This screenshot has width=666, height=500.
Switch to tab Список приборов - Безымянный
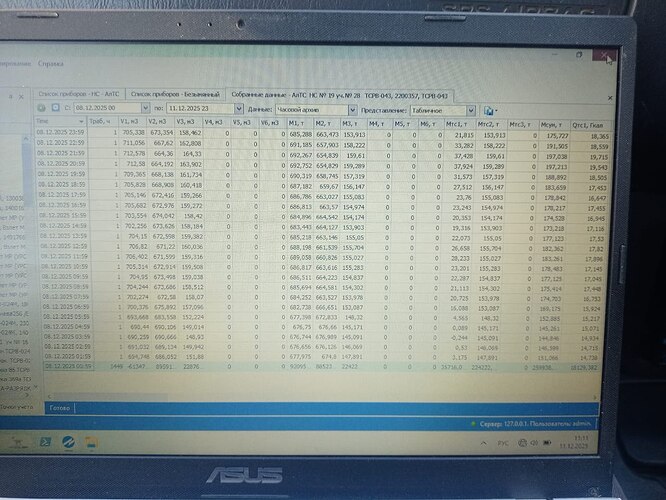[176, 93]
